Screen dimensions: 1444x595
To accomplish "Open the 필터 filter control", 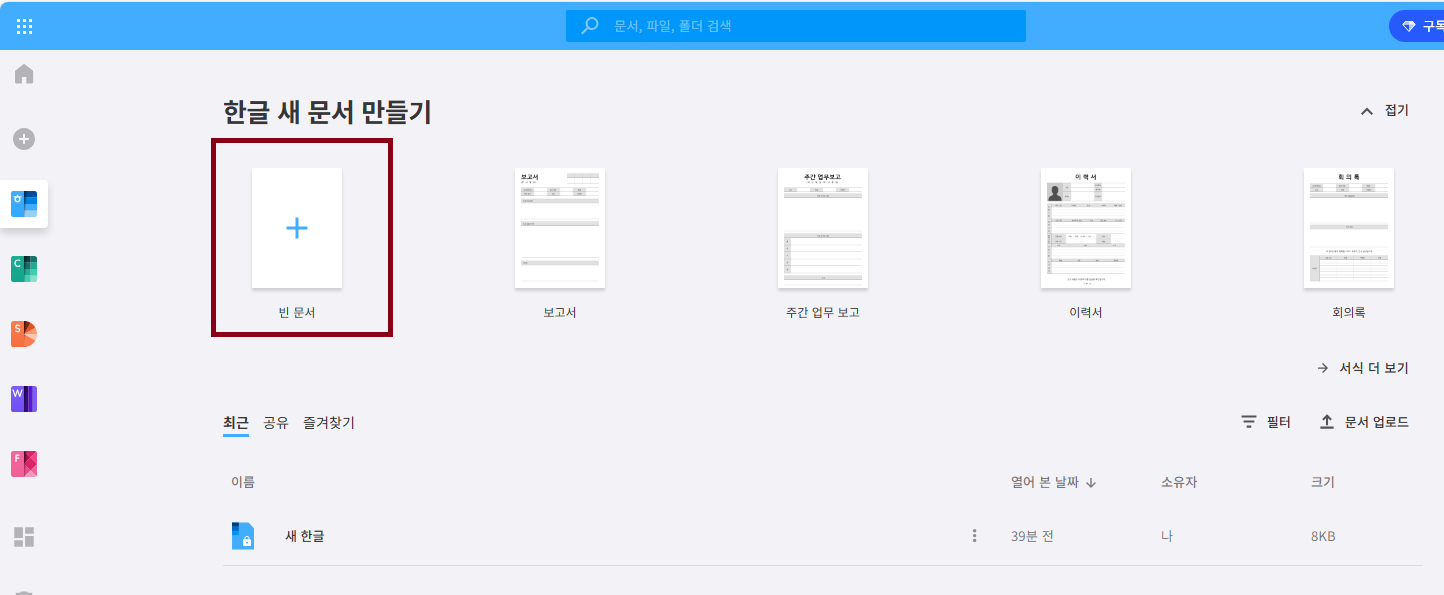I will point(1264,422).
